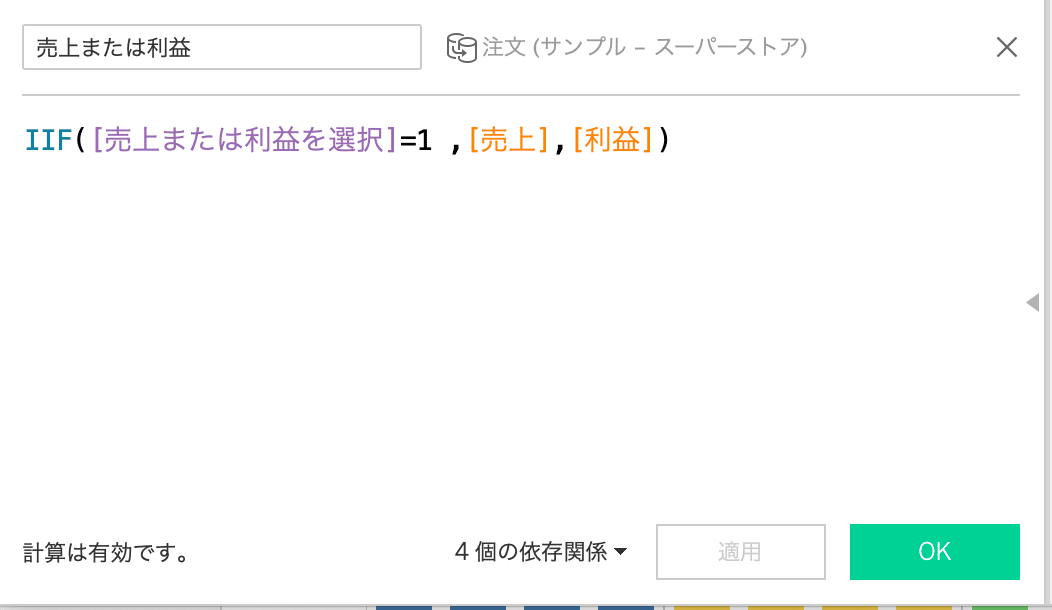Click the closing parenthesis ending the formula
This screenshot has width=1052, height=610.
pyautogui.click(x=664, y=140)
